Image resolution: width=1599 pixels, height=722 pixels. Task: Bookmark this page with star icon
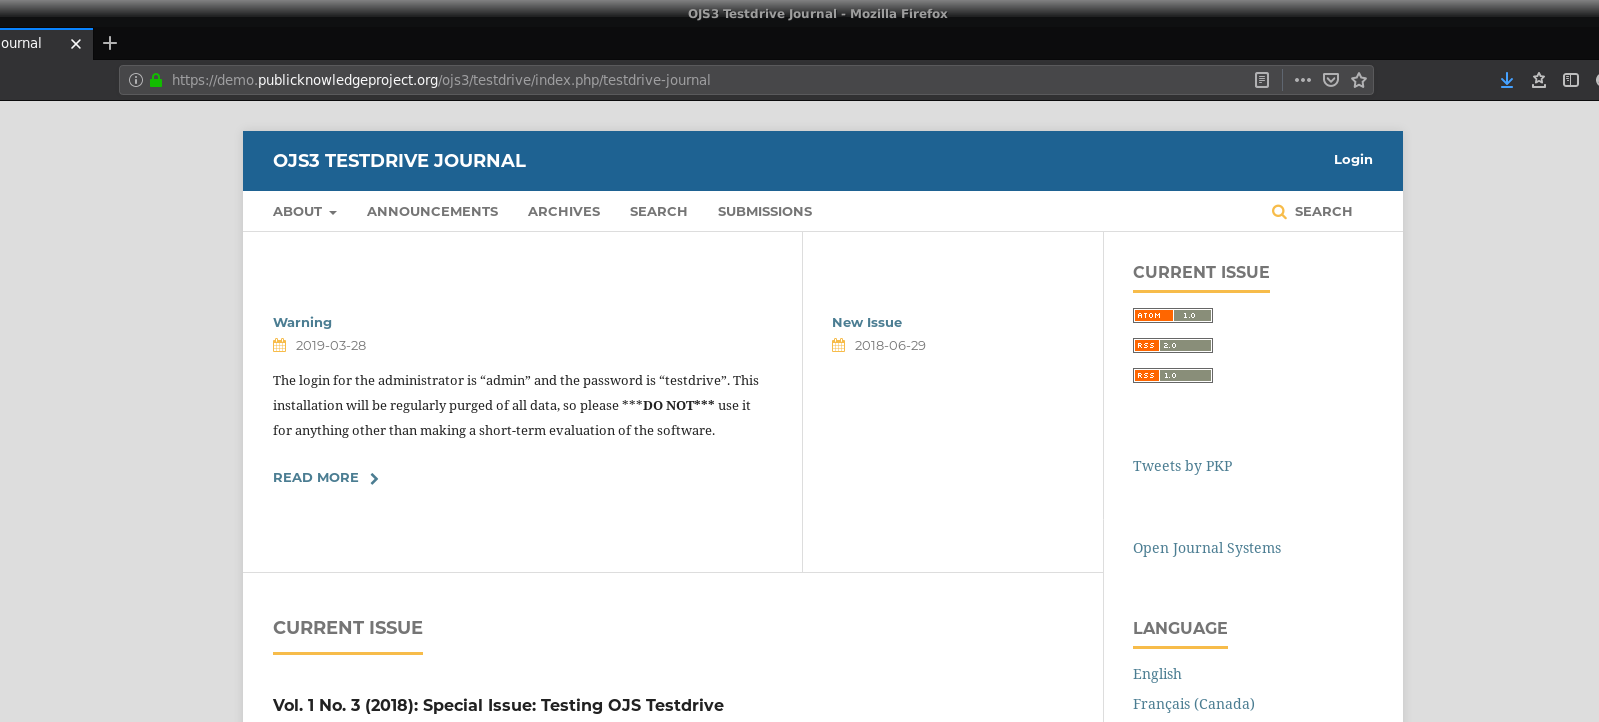click(1358, 80)
